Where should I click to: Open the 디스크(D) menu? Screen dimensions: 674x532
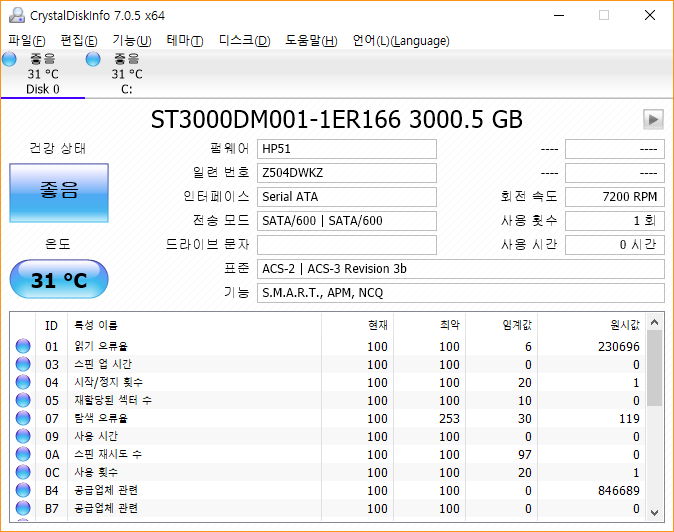coord(245,41)
